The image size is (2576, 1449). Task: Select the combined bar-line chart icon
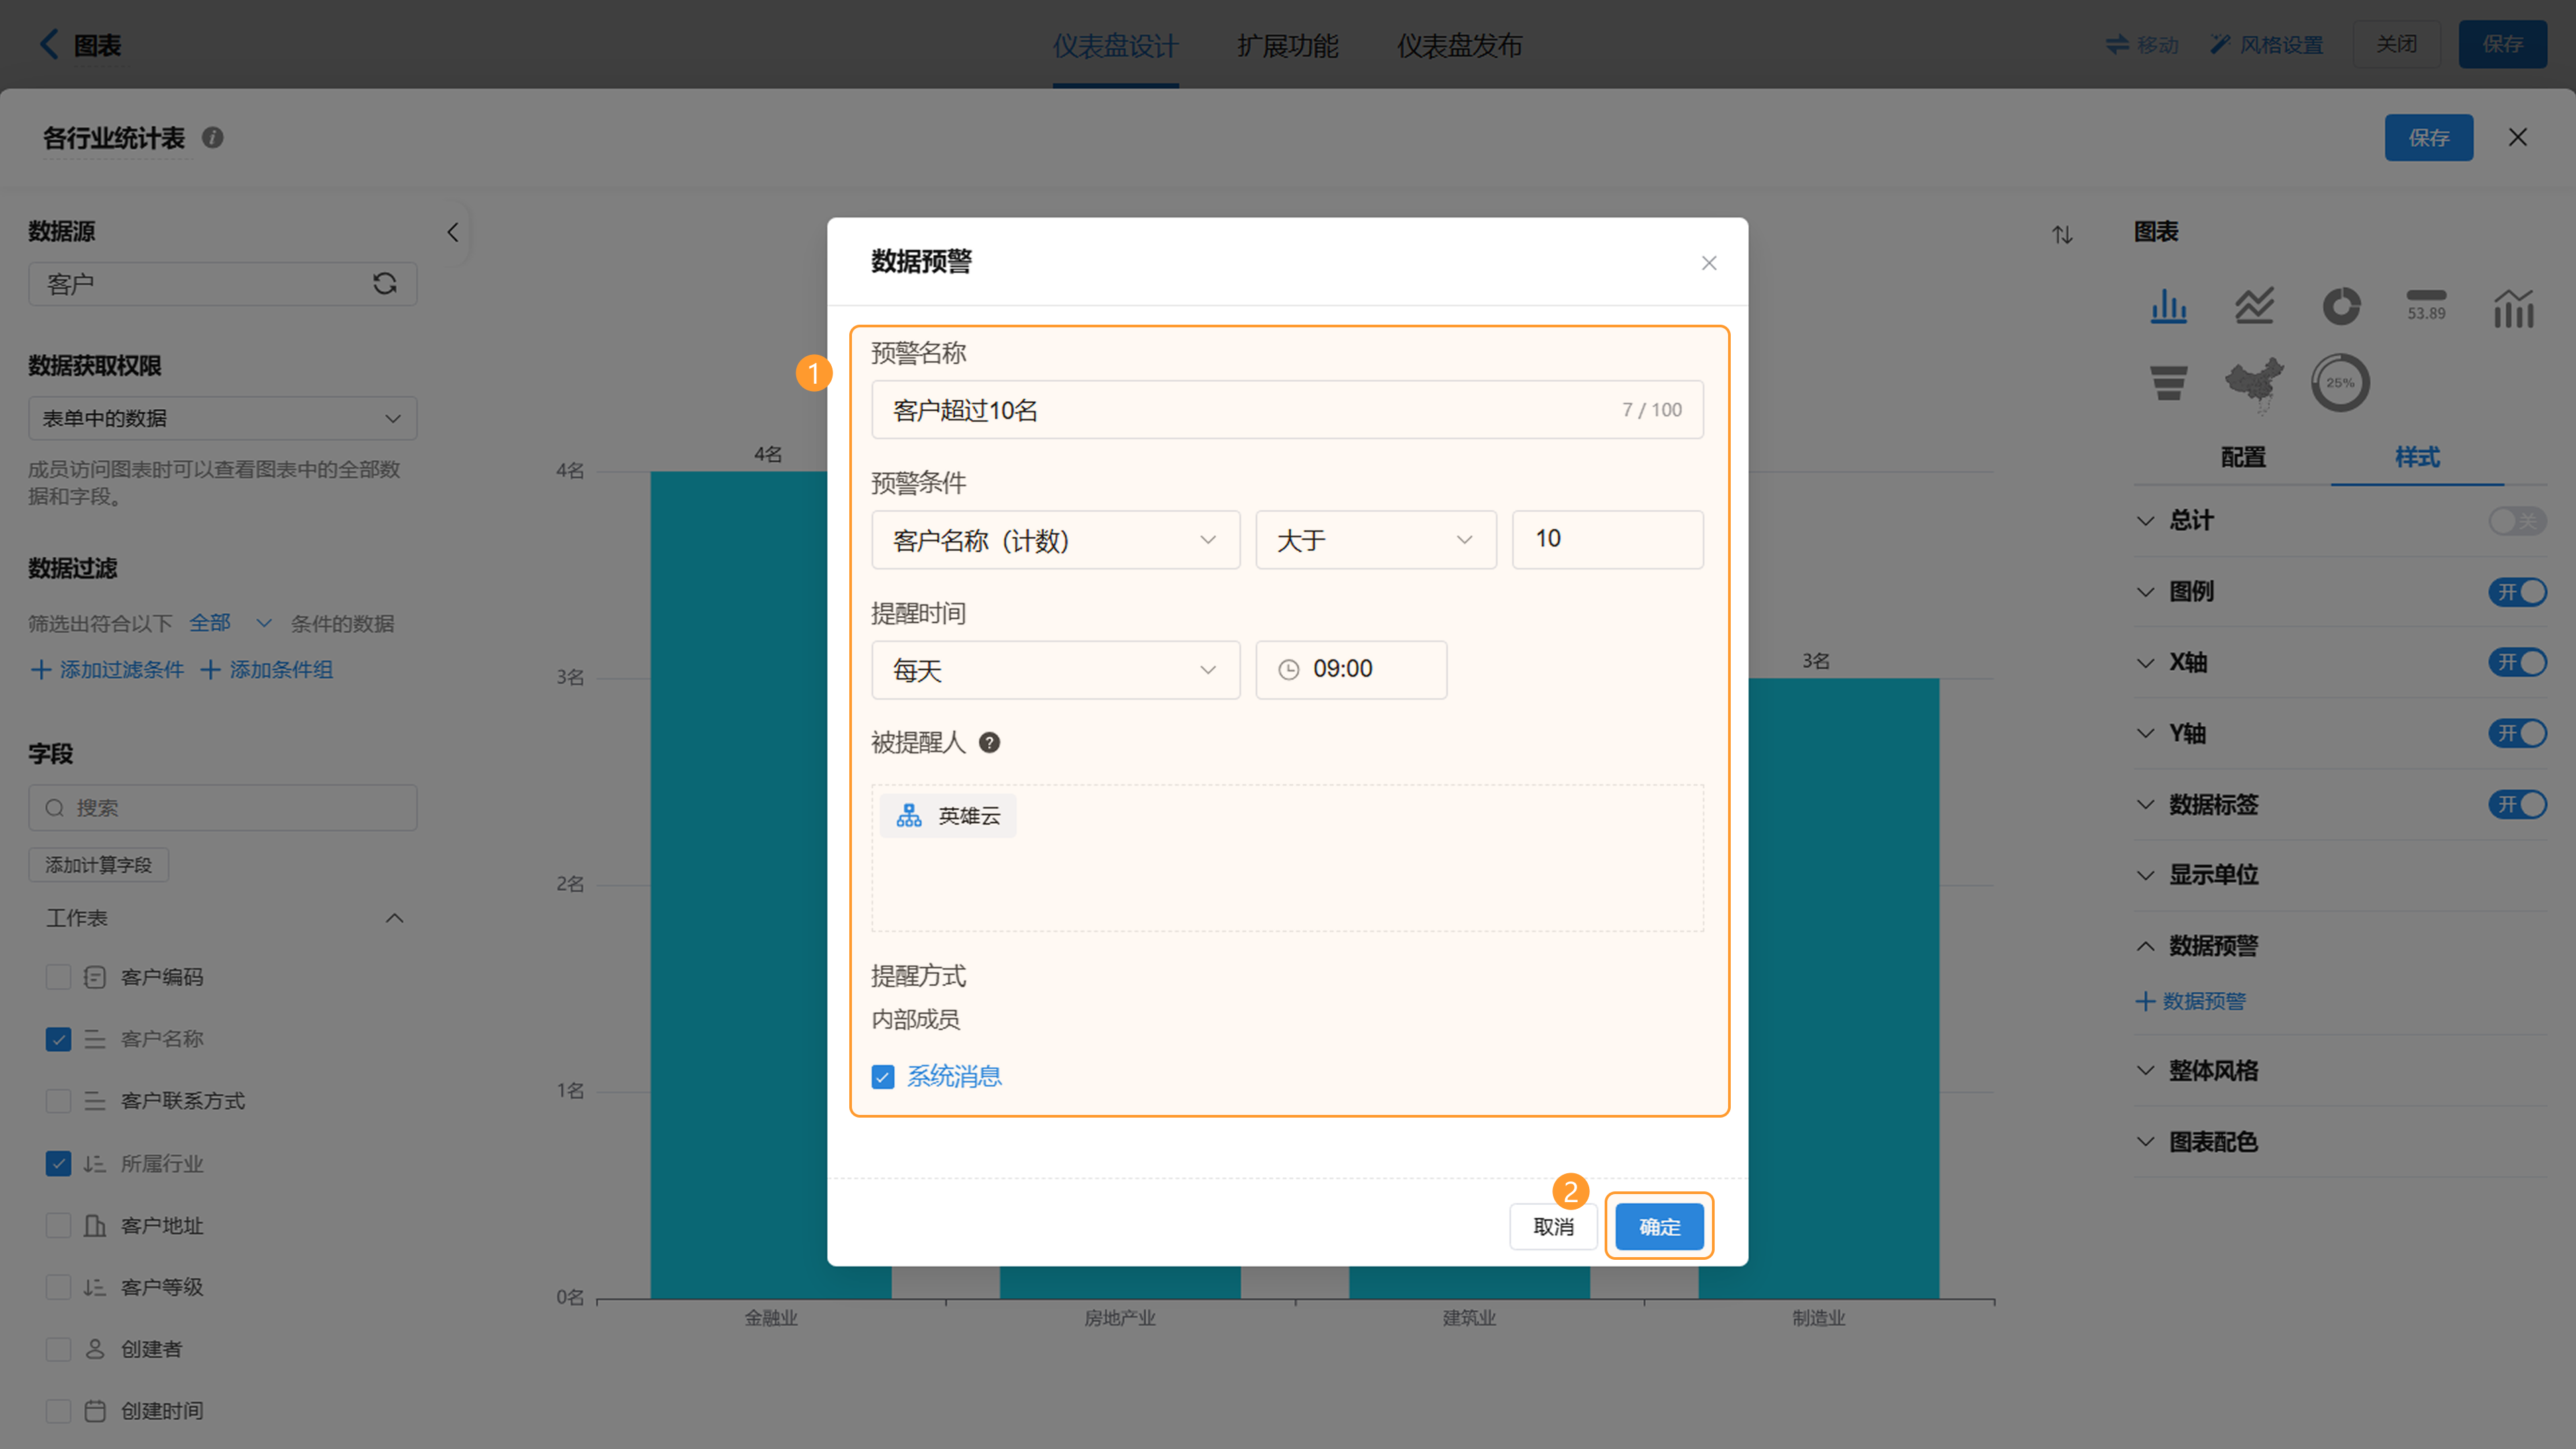coord(2513,308)
